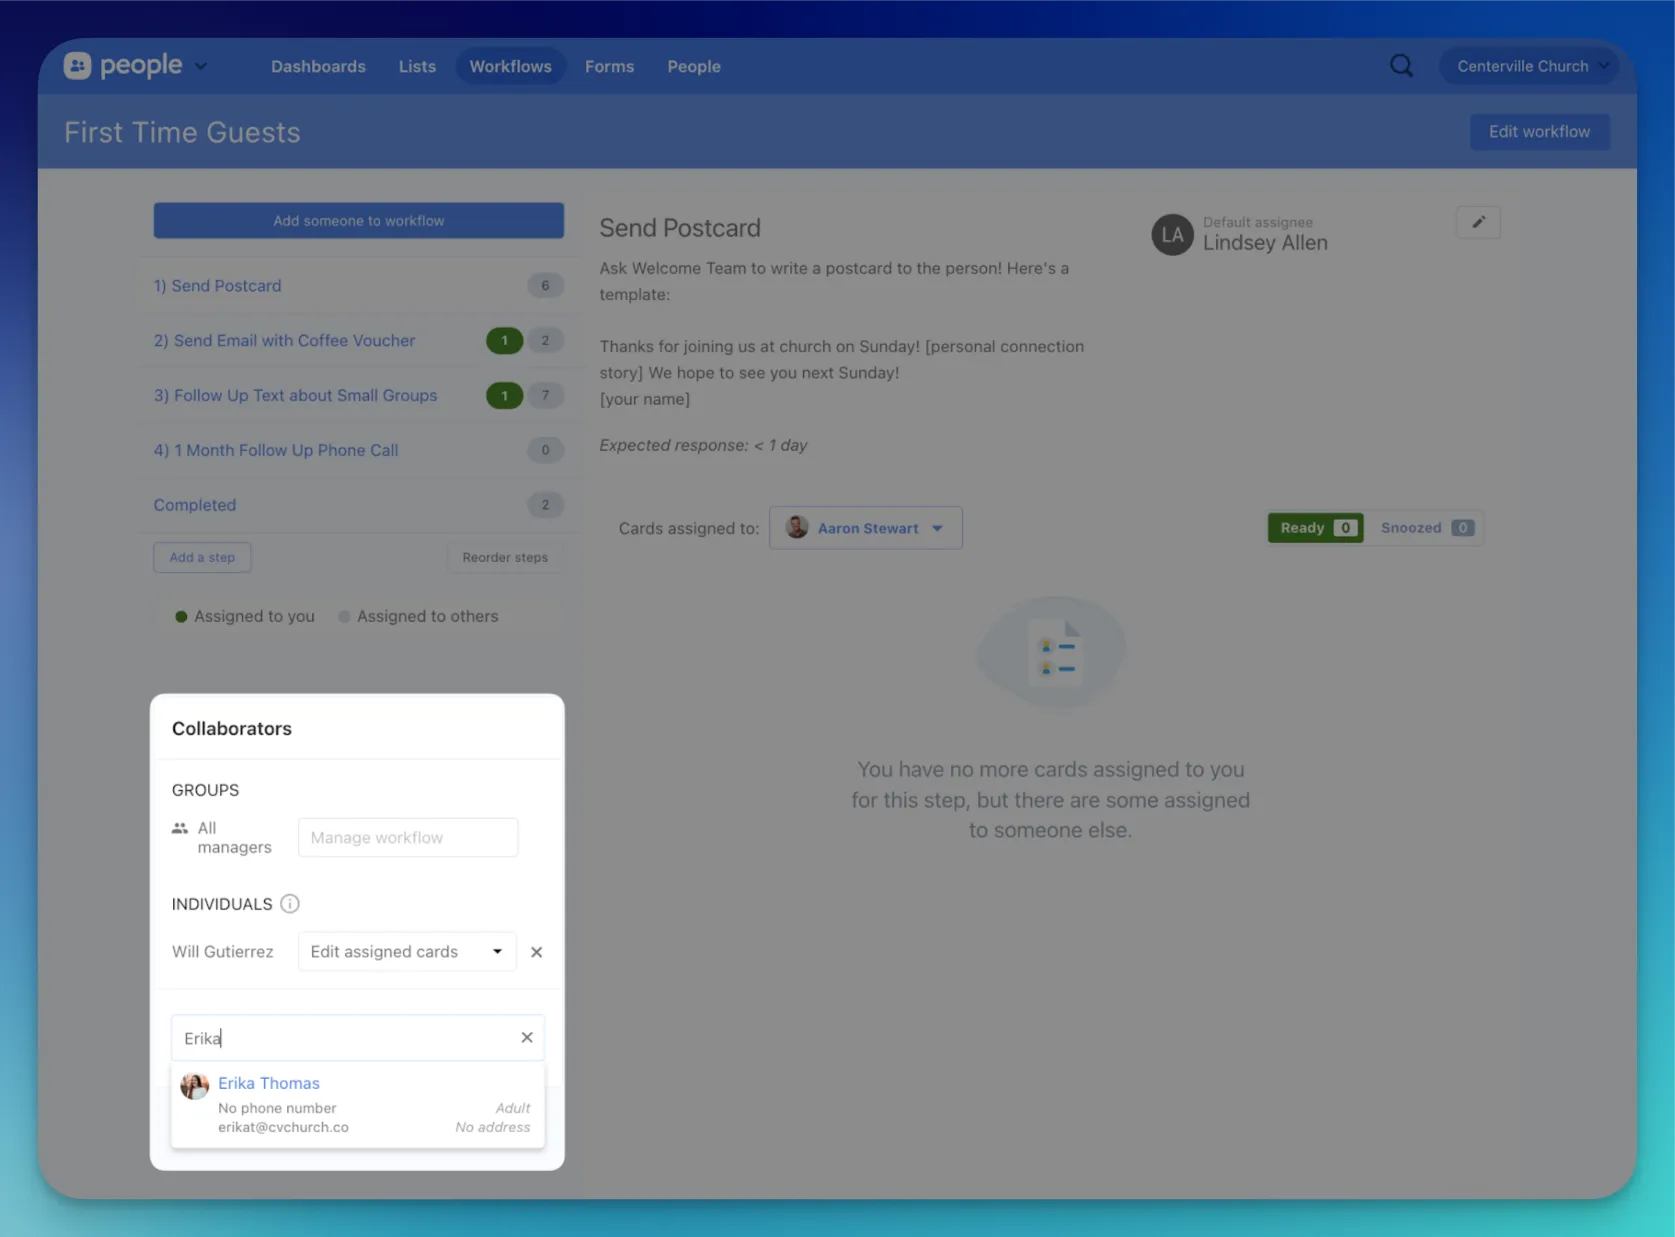
Task: Switch to Snoozed cards
Action: 1425,528
